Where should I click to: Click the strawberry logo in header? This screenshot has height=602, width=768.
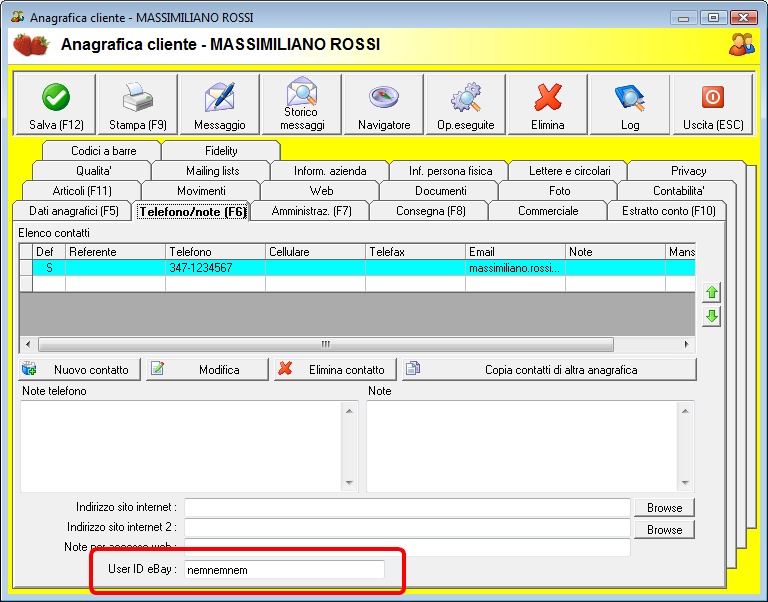(31, 45)
